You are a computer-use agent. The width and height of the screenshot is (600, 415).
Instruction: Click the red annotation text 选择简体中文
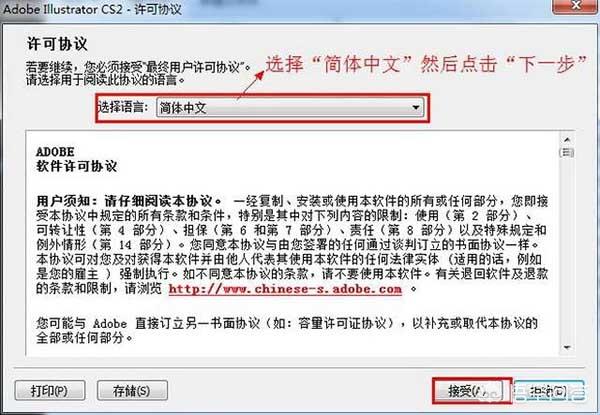click(426, 64)
